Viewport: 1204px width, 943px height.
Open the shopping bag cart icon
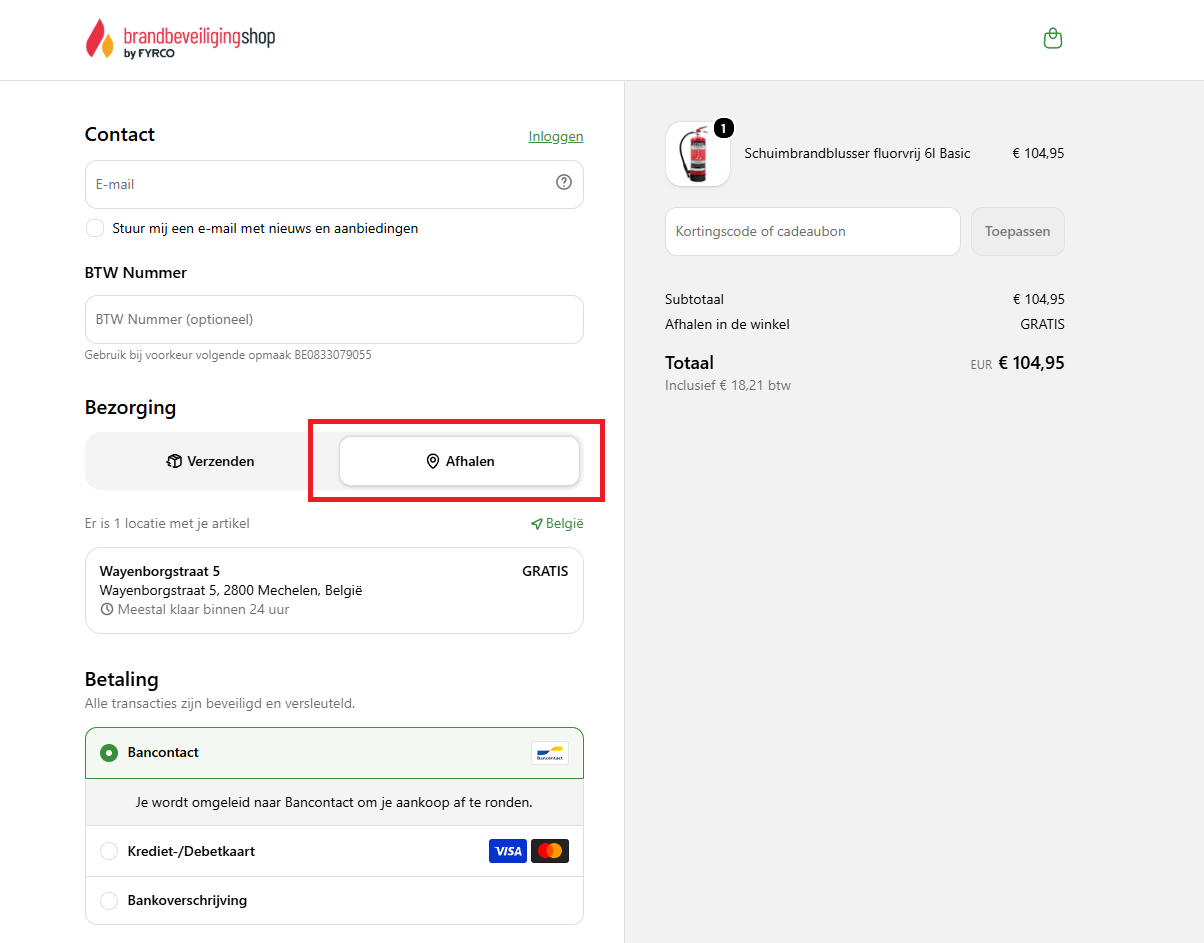1052,39
